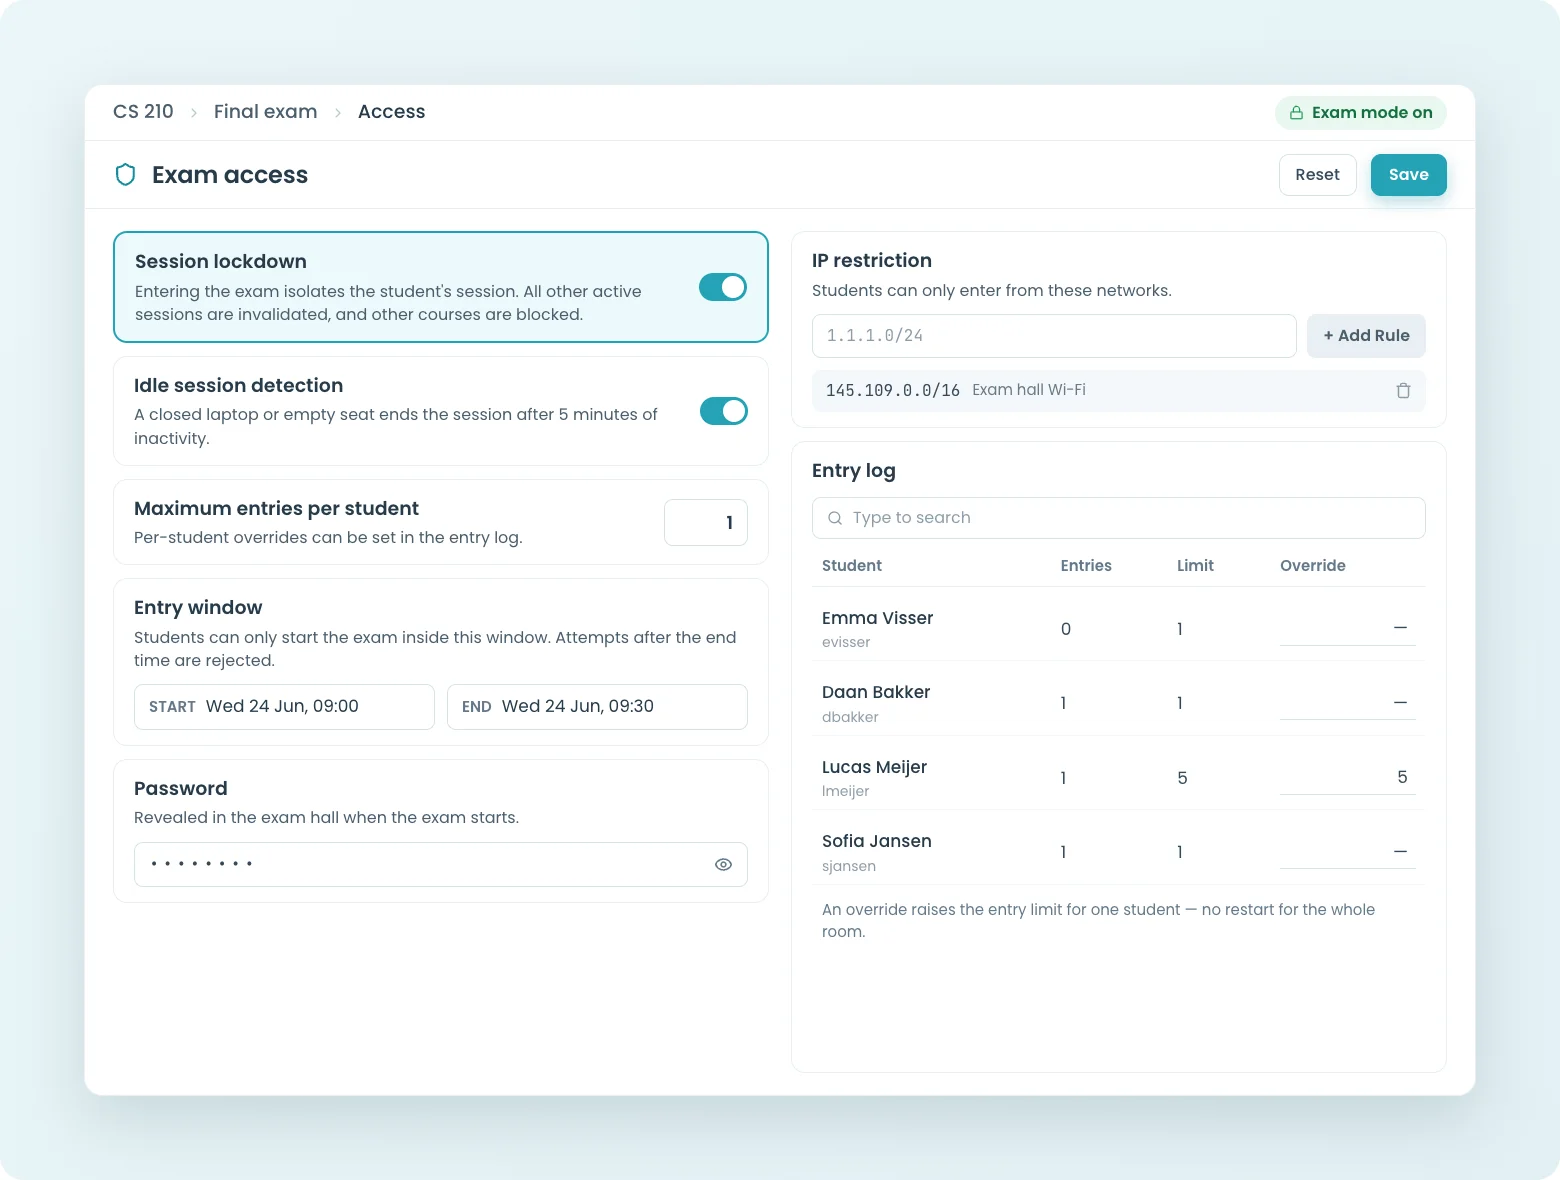Open the START date time field
The height and width of the screenshot is (1180, 1560).
pos(284,707)
